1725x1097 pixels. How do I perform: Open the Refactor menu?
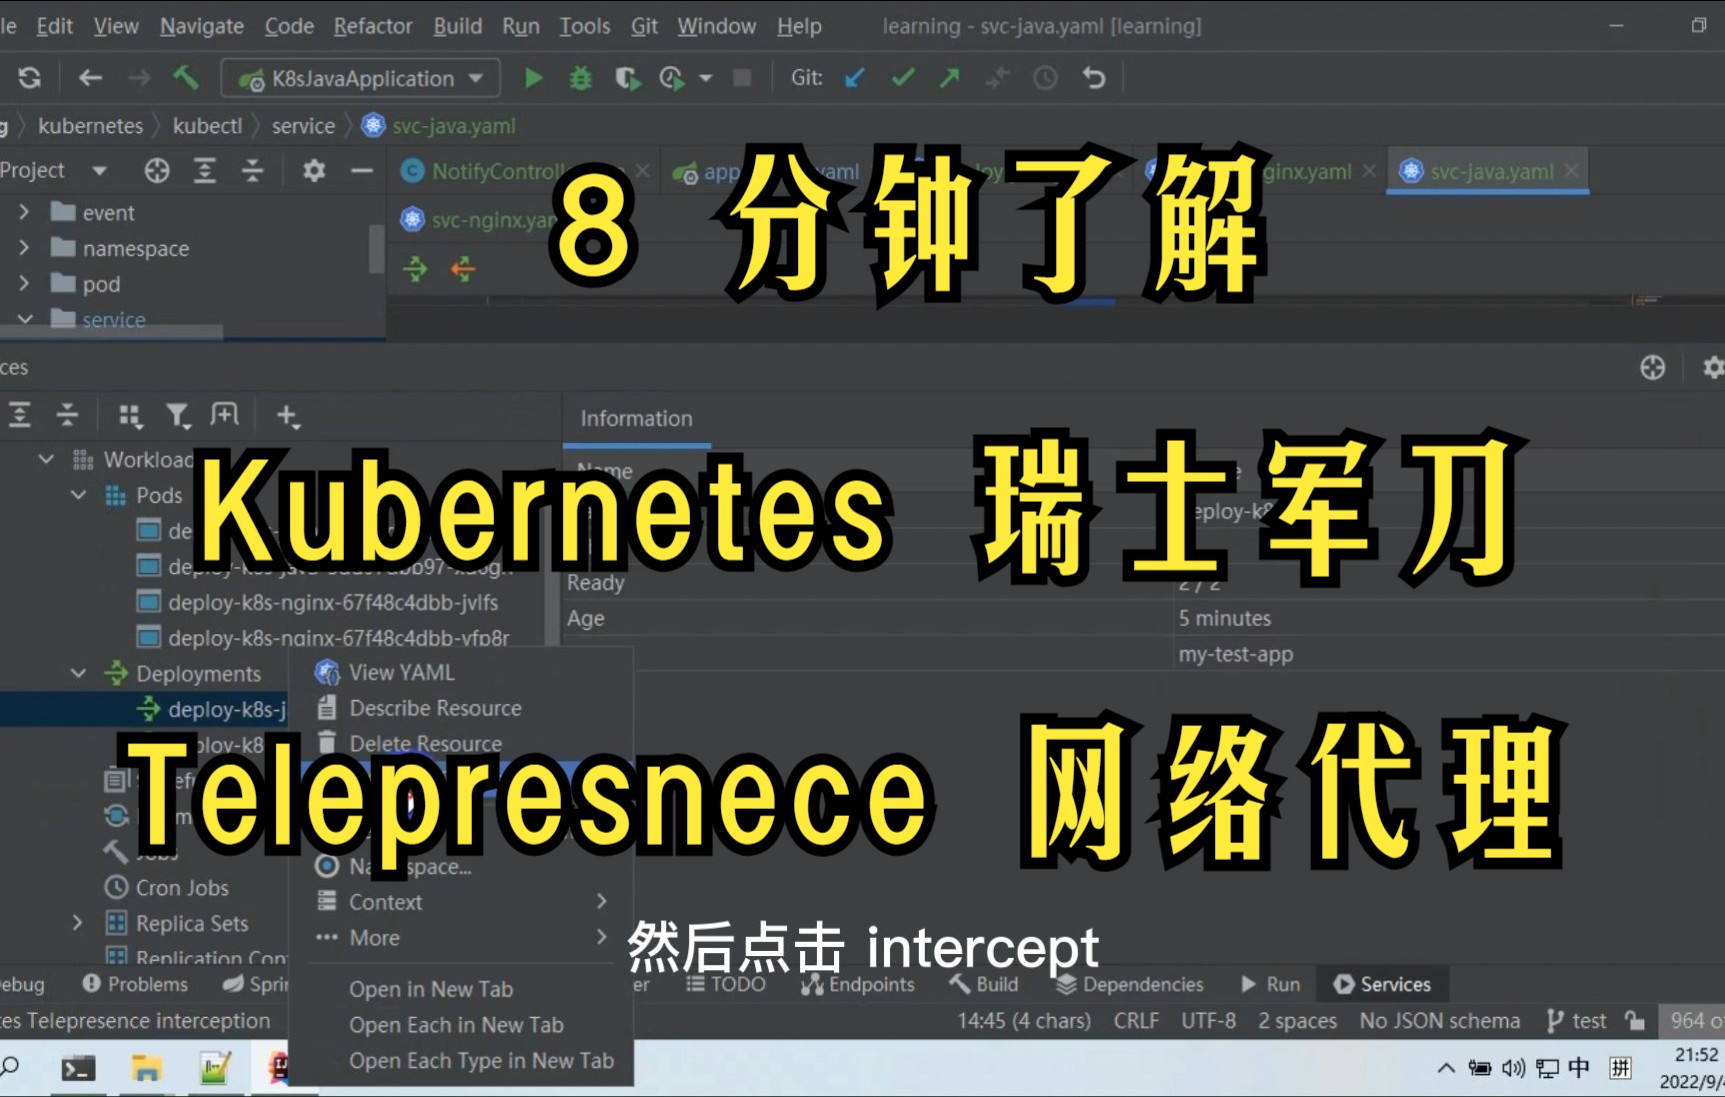pos(373,26)
